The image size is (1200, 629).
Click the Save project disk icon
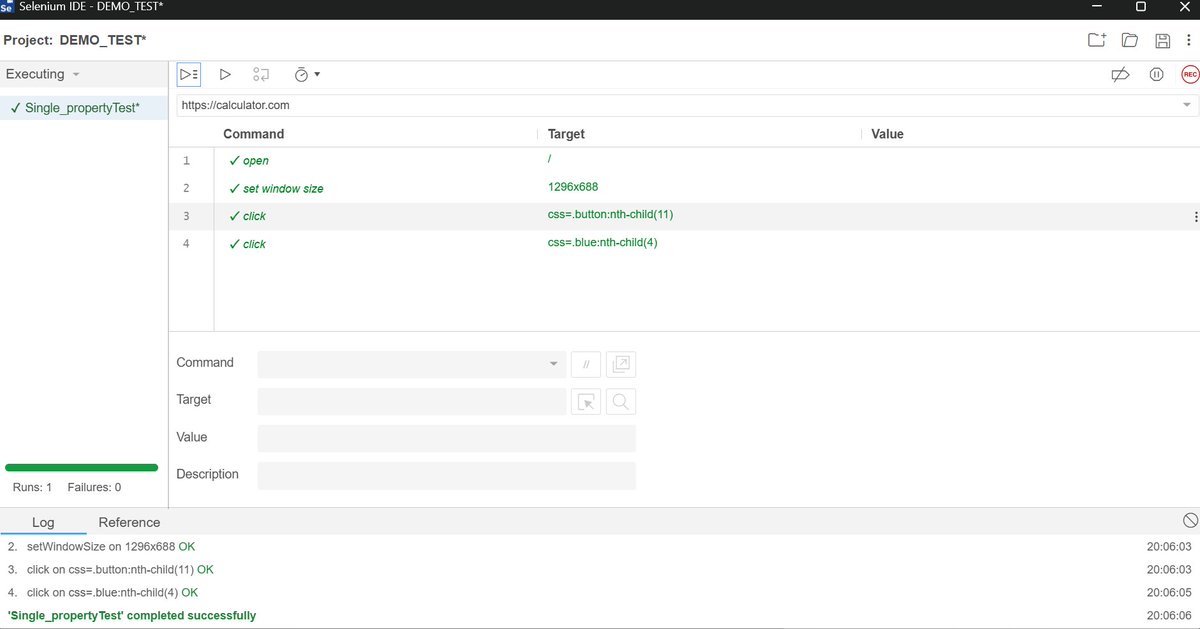[x=1163, y=40]
